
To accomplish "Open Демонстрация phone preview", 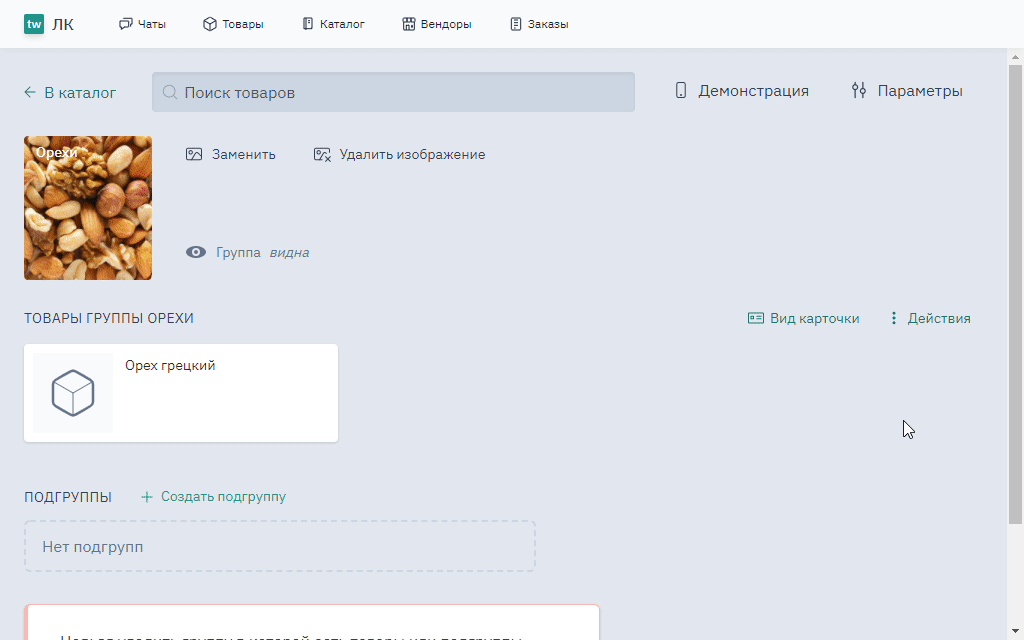I will [x=741, y=91].
